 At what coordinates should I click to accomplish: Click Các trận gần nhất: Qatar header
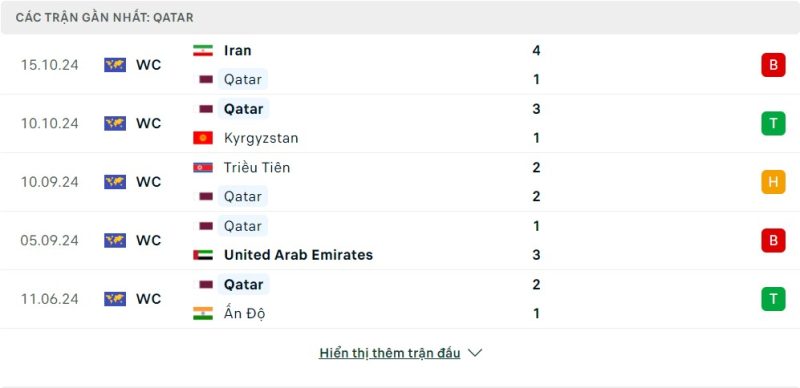pyautogui.click(x=105, y=17)
